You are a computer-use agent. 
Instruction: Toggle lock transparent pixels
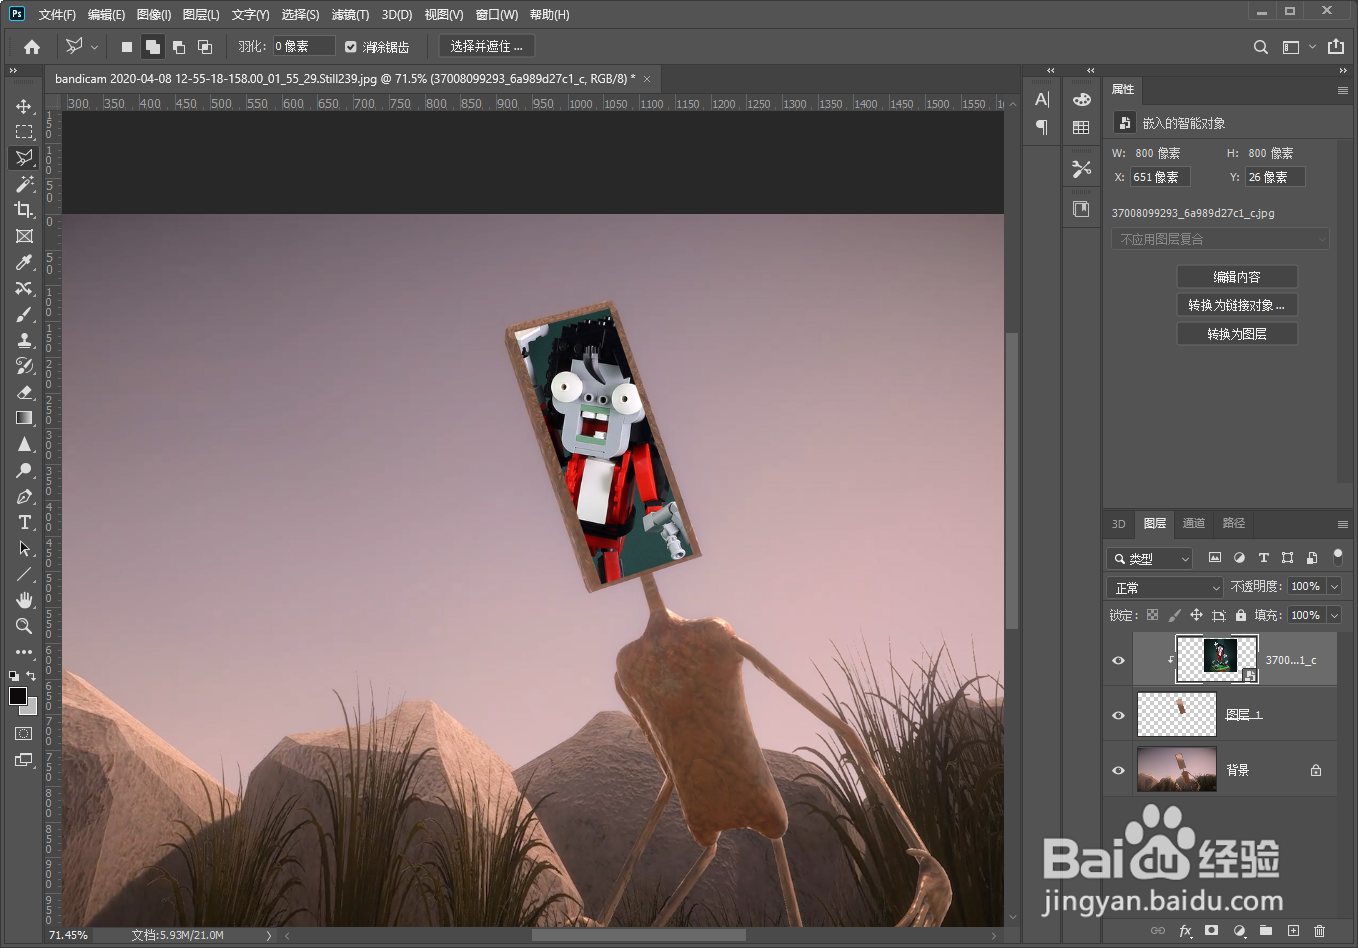tap(1152, 615)
